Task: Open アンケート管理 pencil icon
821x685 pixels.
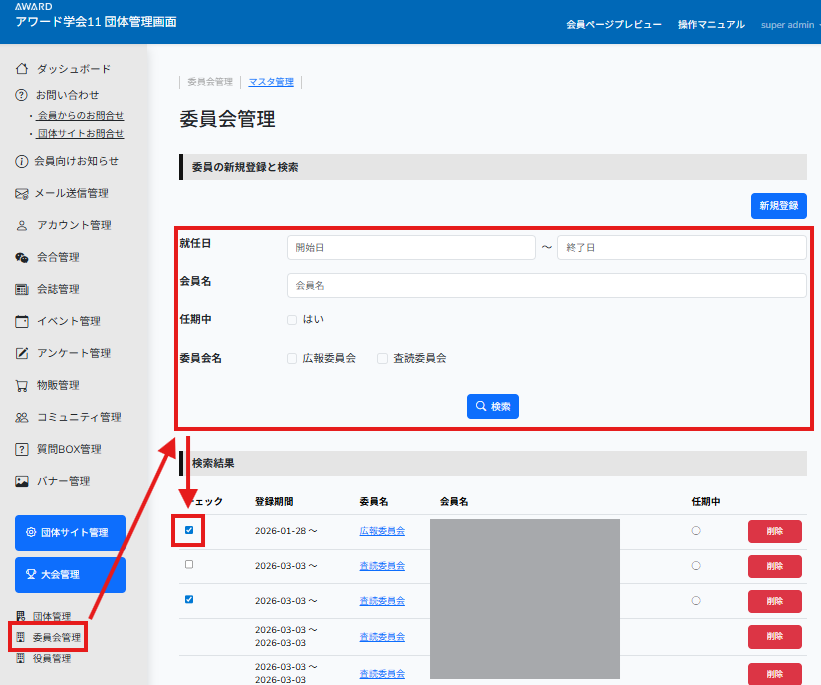Action: [22, 353]
